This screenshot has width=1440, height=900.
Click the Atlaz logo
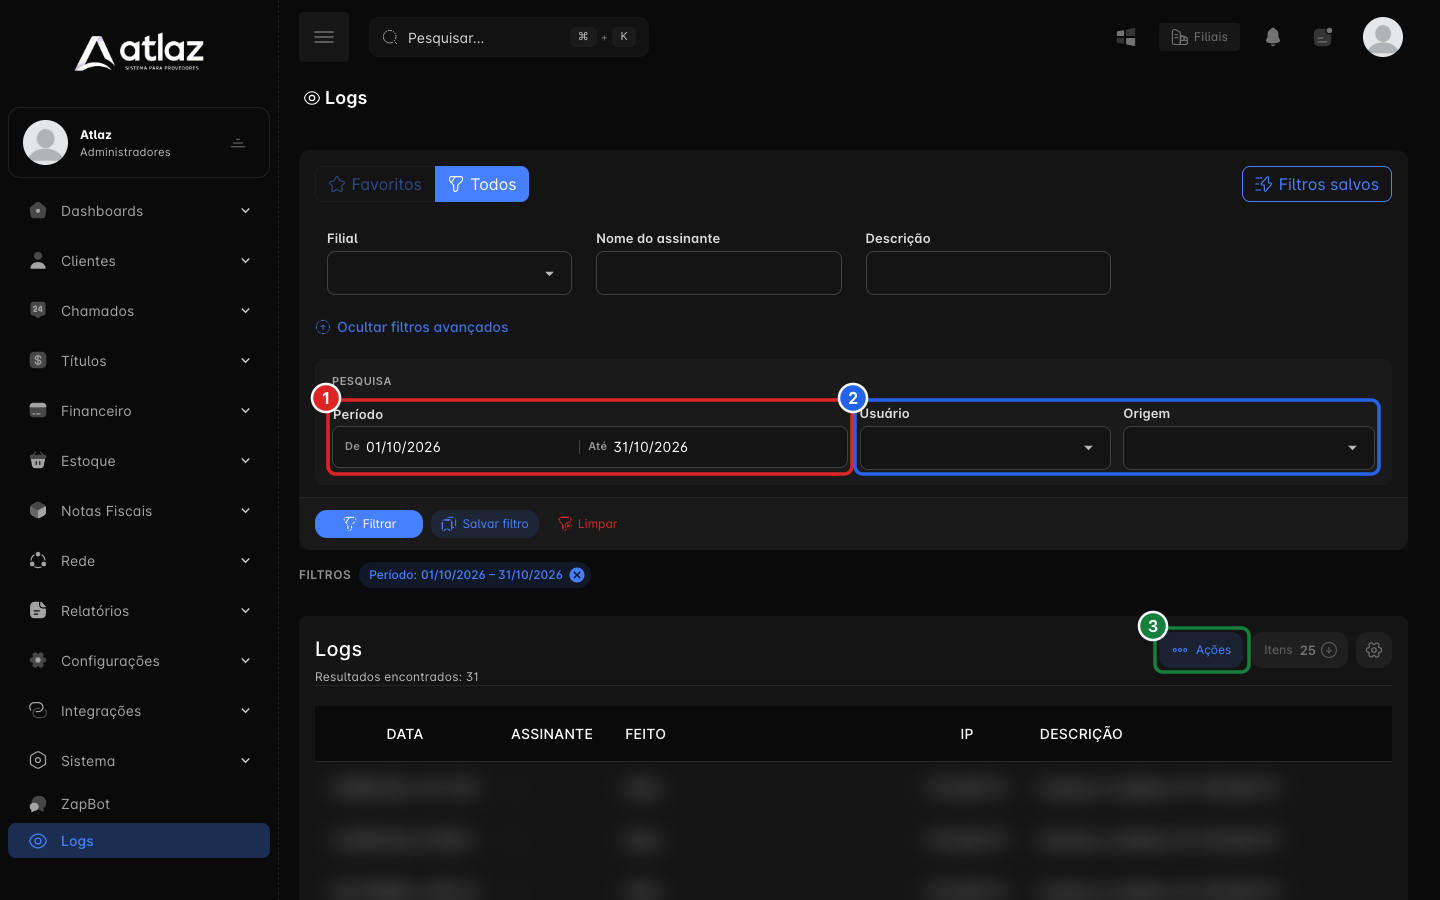pyautogui.click(x=139, y=53)
